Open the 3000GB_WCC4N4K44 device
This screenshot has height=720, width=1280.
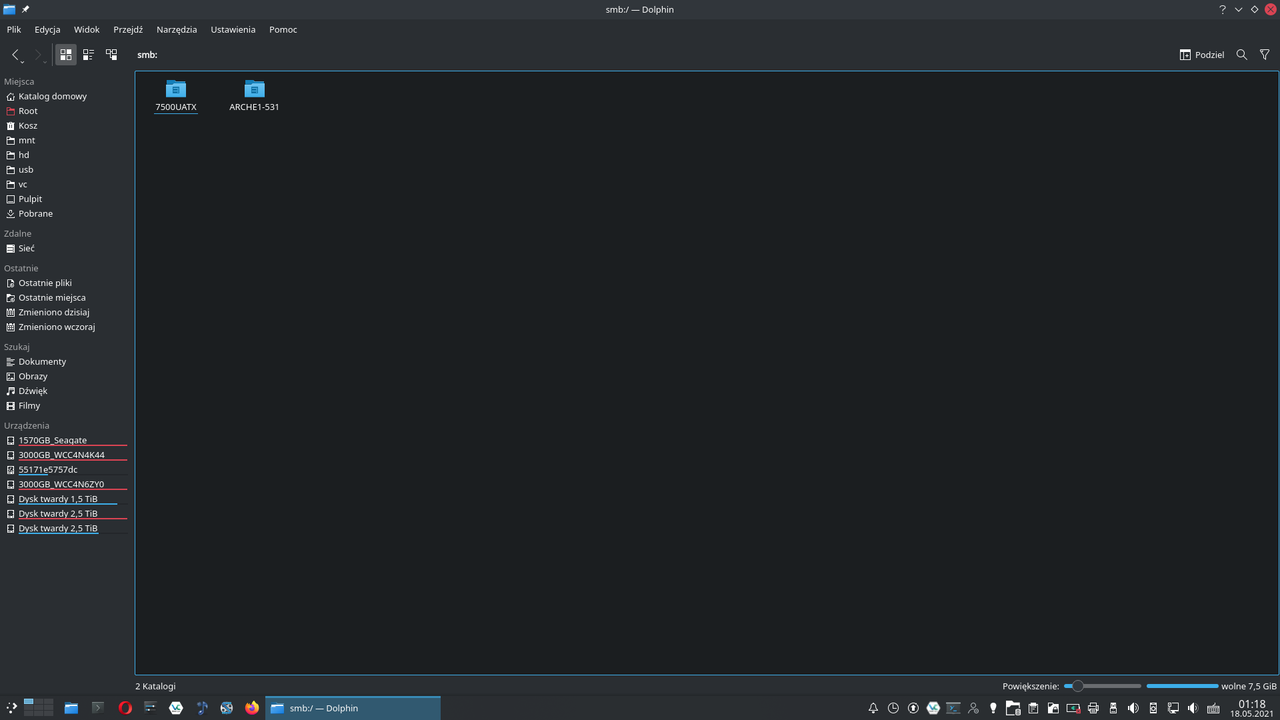(x=66, y=455)
